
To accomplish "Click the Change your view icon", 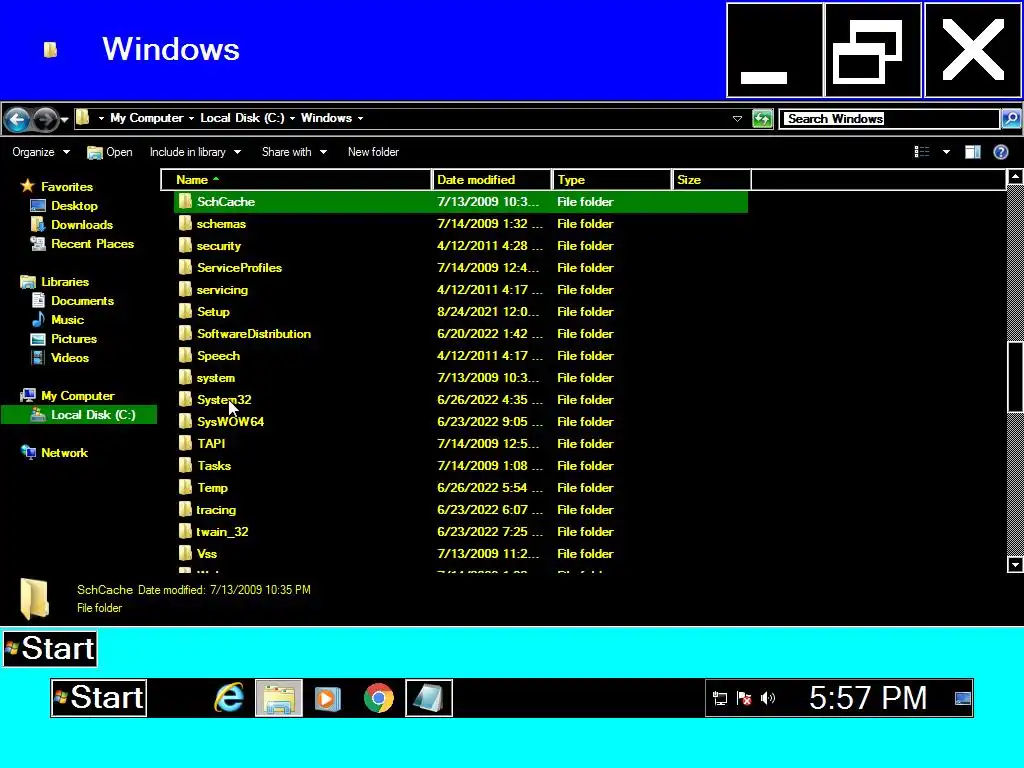I will point(921,152).
